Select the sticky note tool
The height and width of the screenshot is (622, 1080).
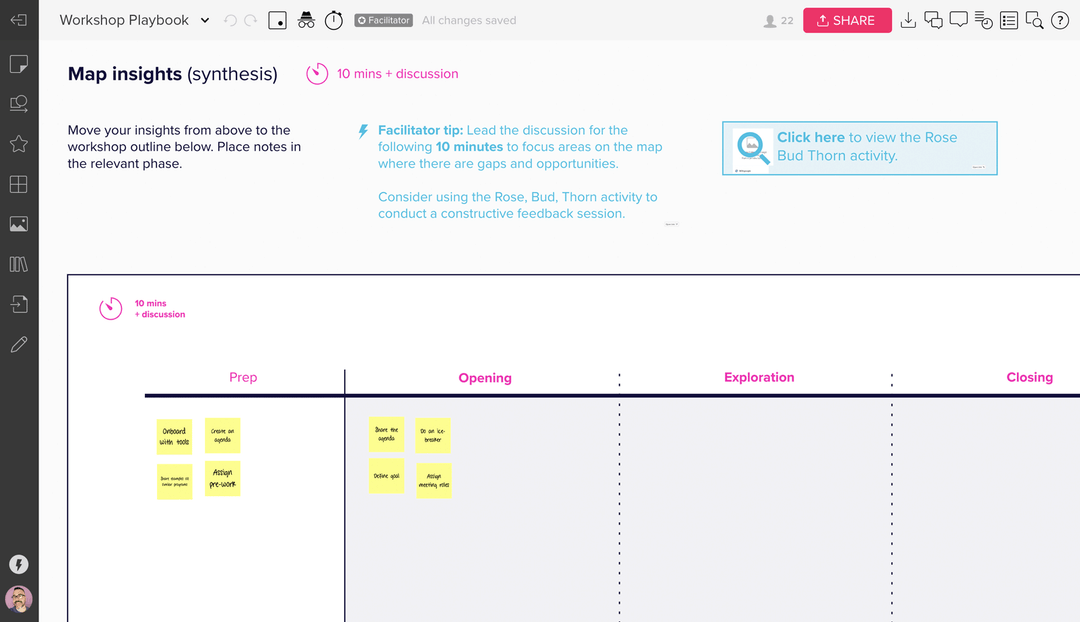(x=18, y=64)
